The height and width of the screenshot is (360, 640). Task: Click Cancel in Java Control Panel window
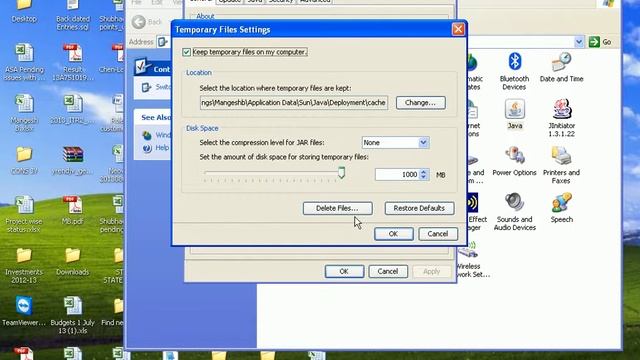(388, 271)
